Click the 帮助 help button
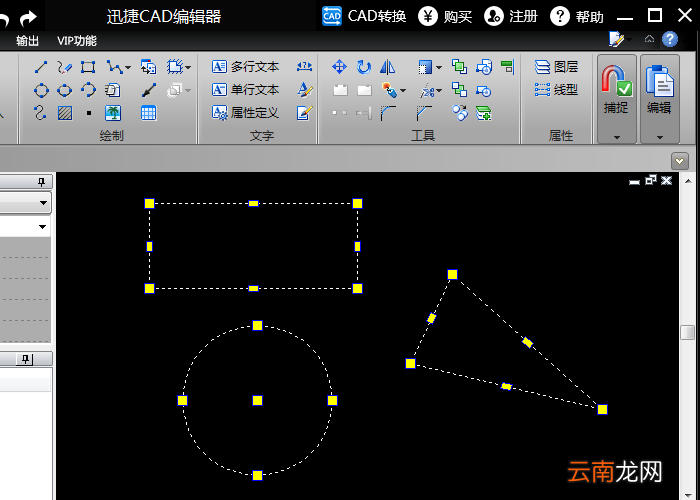The height and width of the screenshot is (500, 700). point(577,17)
